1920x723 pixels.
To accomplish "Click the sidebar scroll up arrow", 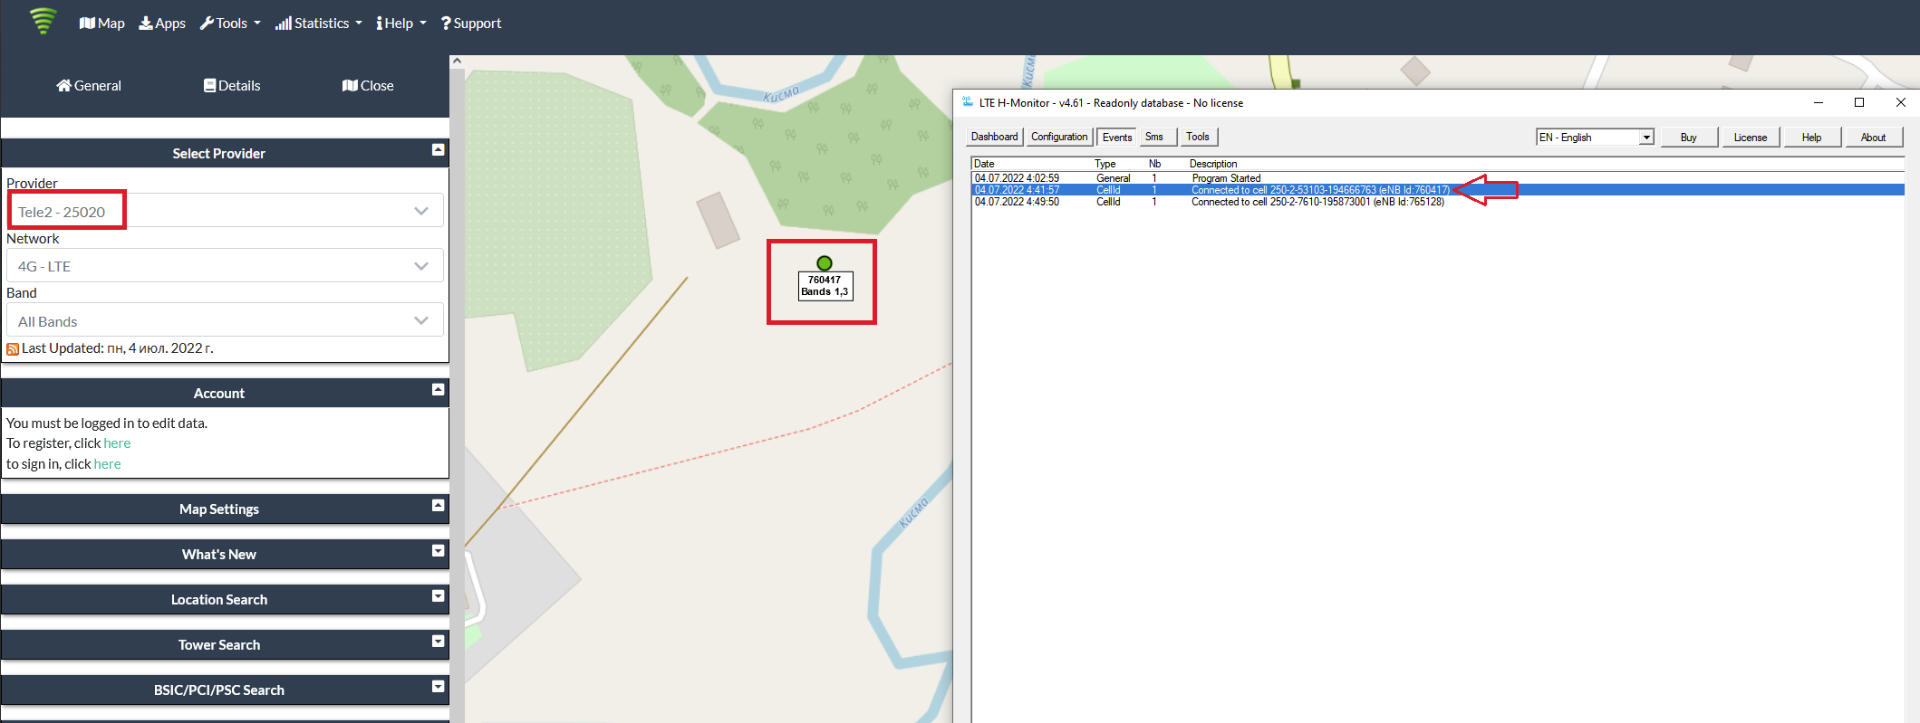I will click(x=457, y=61).
